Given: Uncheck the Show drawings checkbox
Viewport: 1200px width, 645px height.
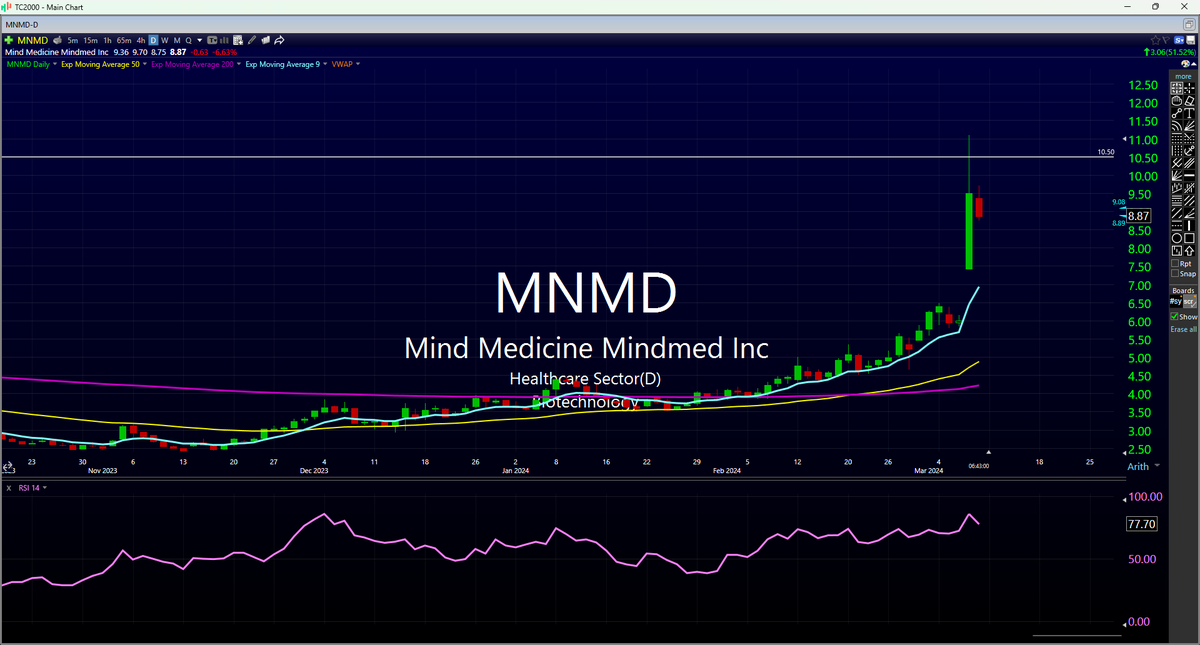Looking at the screenshot, I should click(x=1174, y=316).
